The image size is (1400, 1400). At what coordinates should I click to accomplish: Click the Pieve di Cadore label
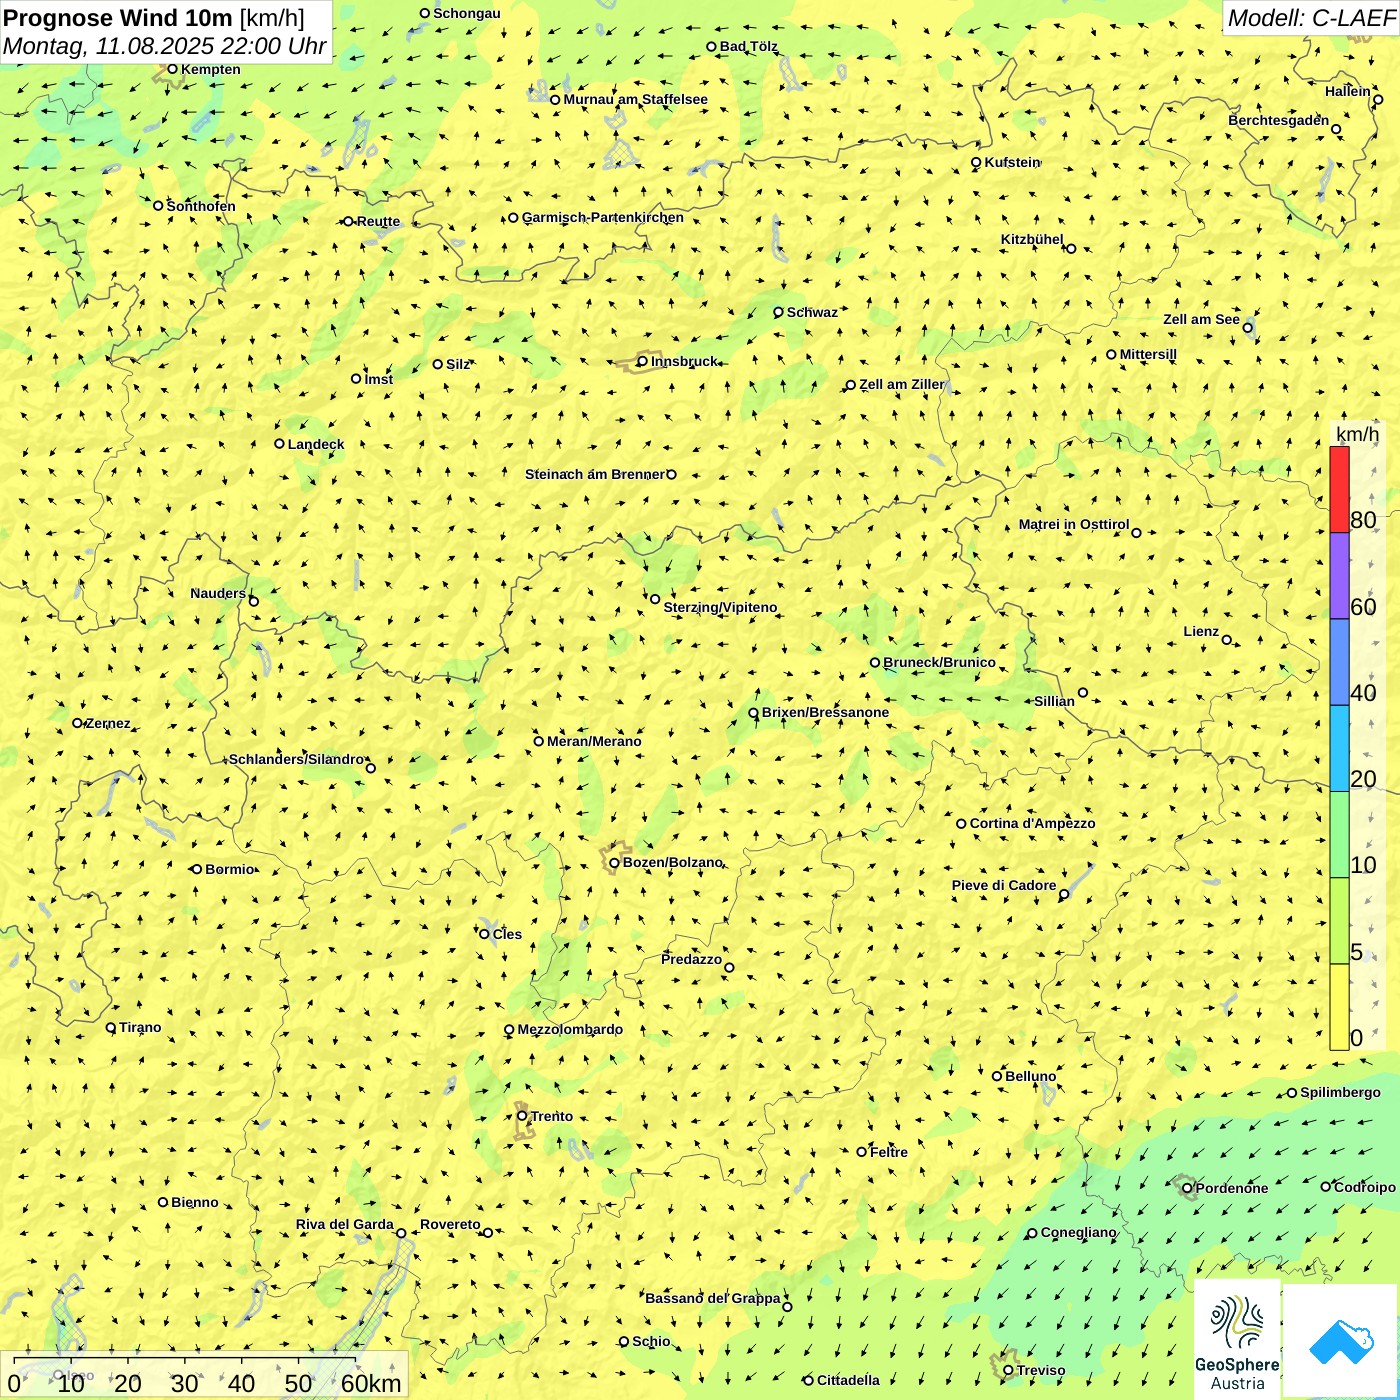tap(1004, 885)
